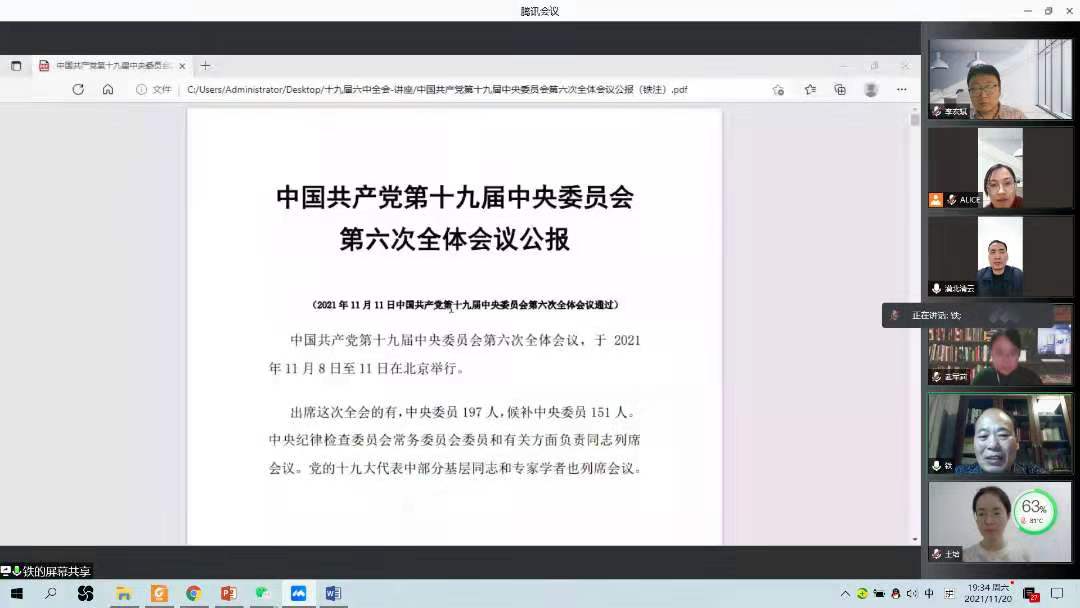The width and height of the screenshot is (1080, 608).
Task: Select ALICE participant video thumbnail
Action: coord(999,167)
